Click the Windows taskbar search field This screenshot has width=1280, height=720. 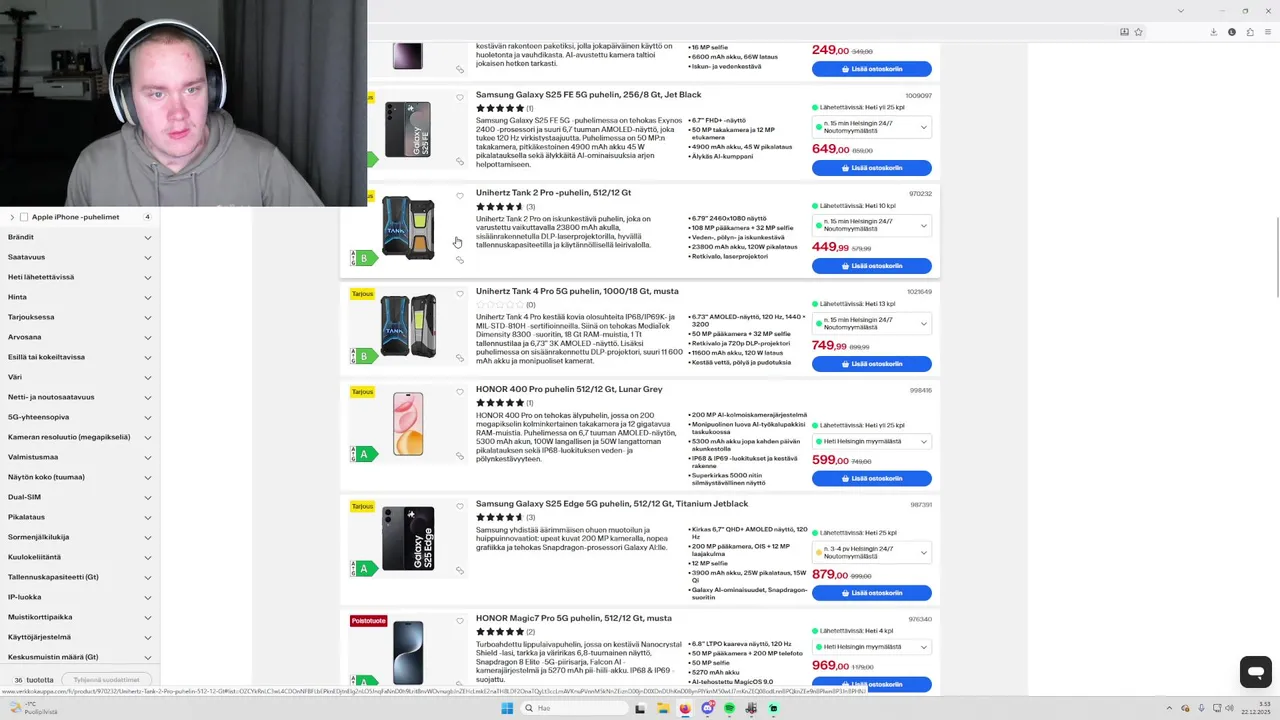(x=573, y=708)
